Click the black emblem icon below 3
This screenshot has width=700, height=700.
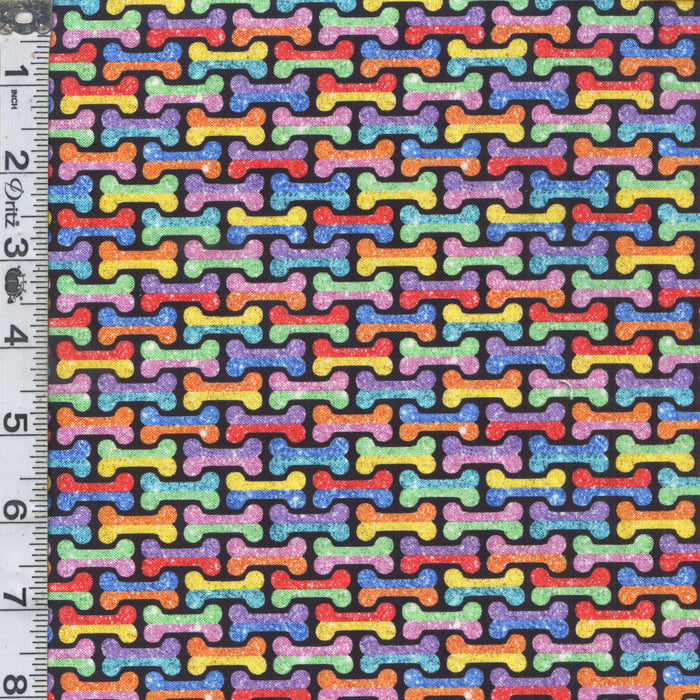coord(16,278)
